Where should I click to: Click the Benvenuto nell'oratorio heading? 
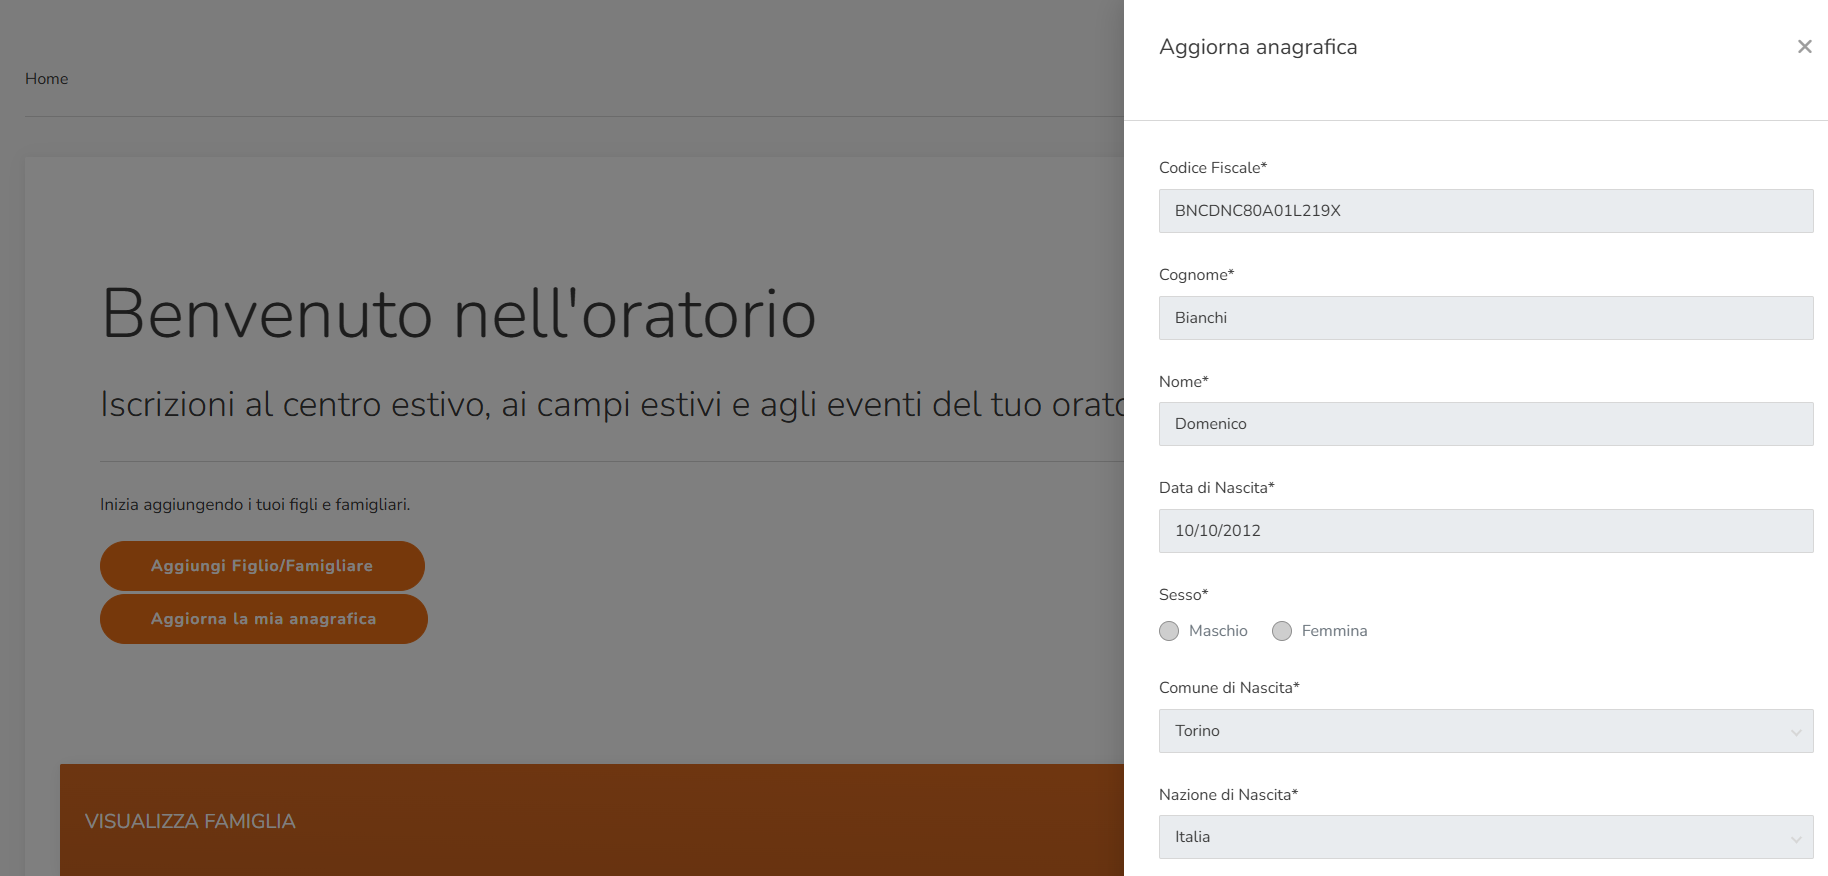(x=459, y=314)
